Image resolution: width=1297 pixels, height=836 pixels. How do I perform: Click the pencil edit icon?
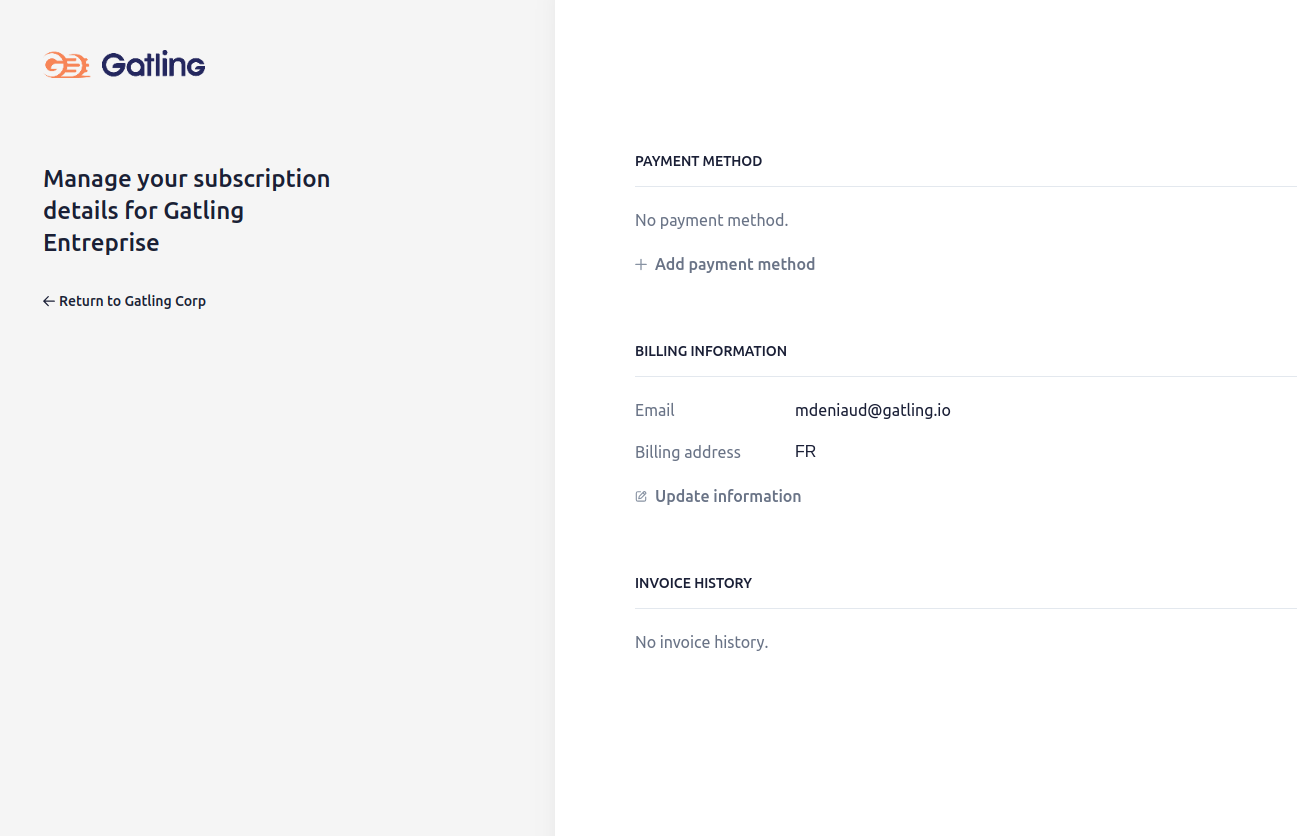641,497
